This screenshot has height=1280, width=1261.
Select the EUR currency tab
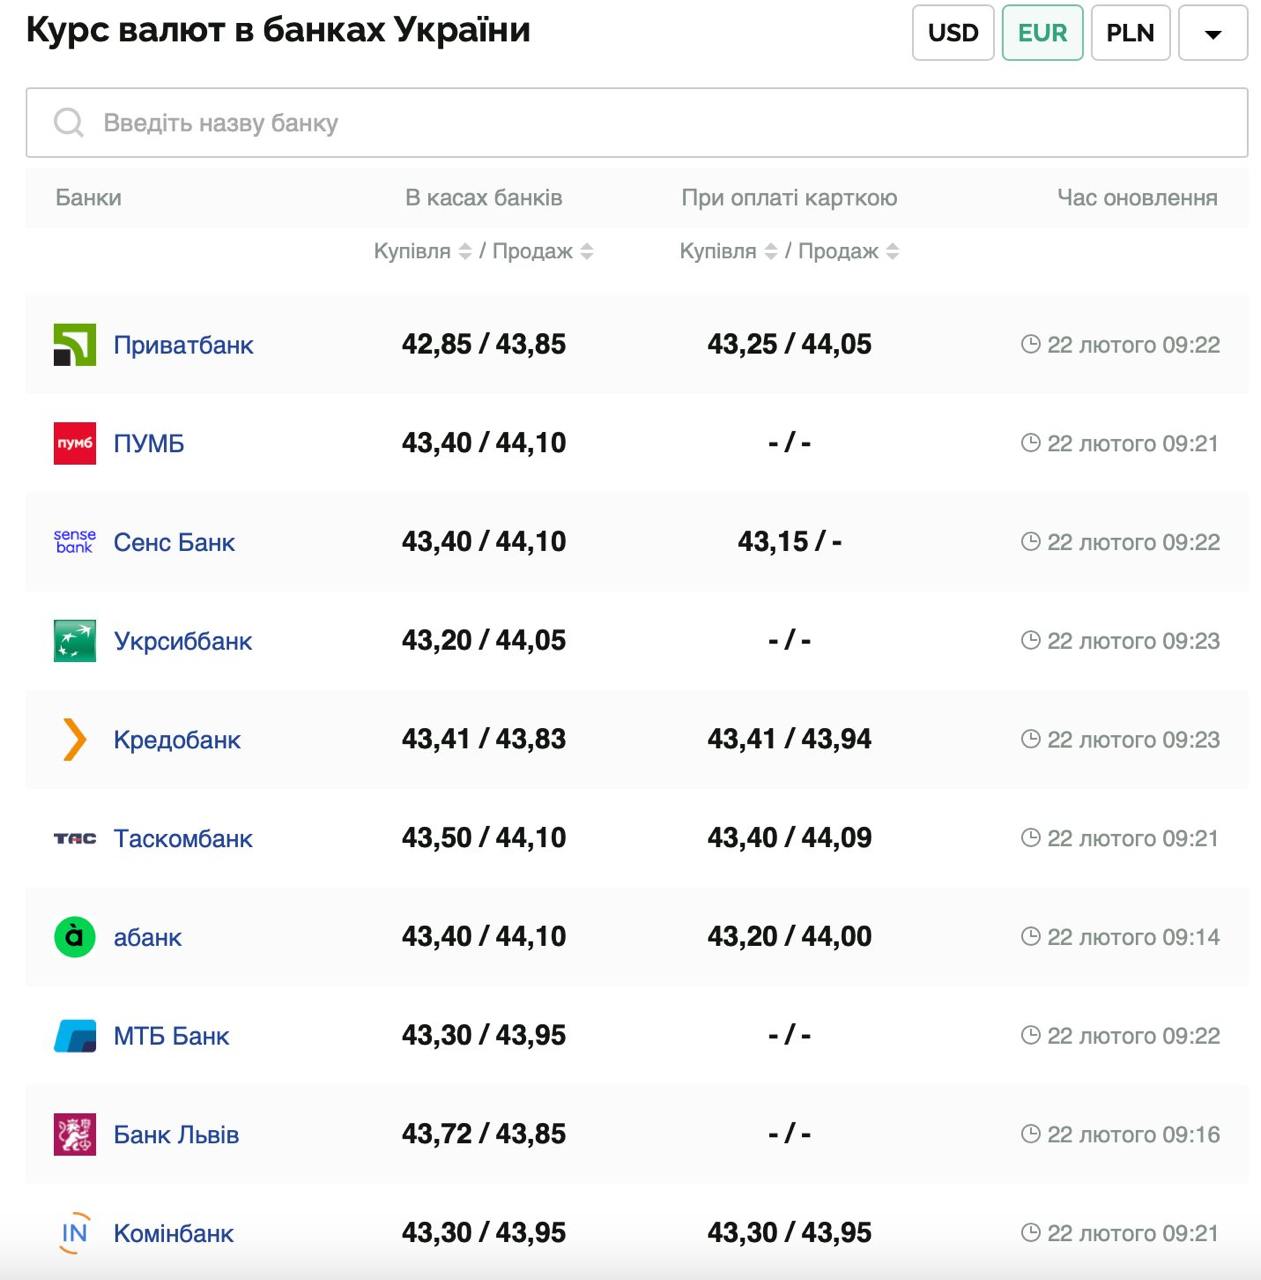point(1042,33)
